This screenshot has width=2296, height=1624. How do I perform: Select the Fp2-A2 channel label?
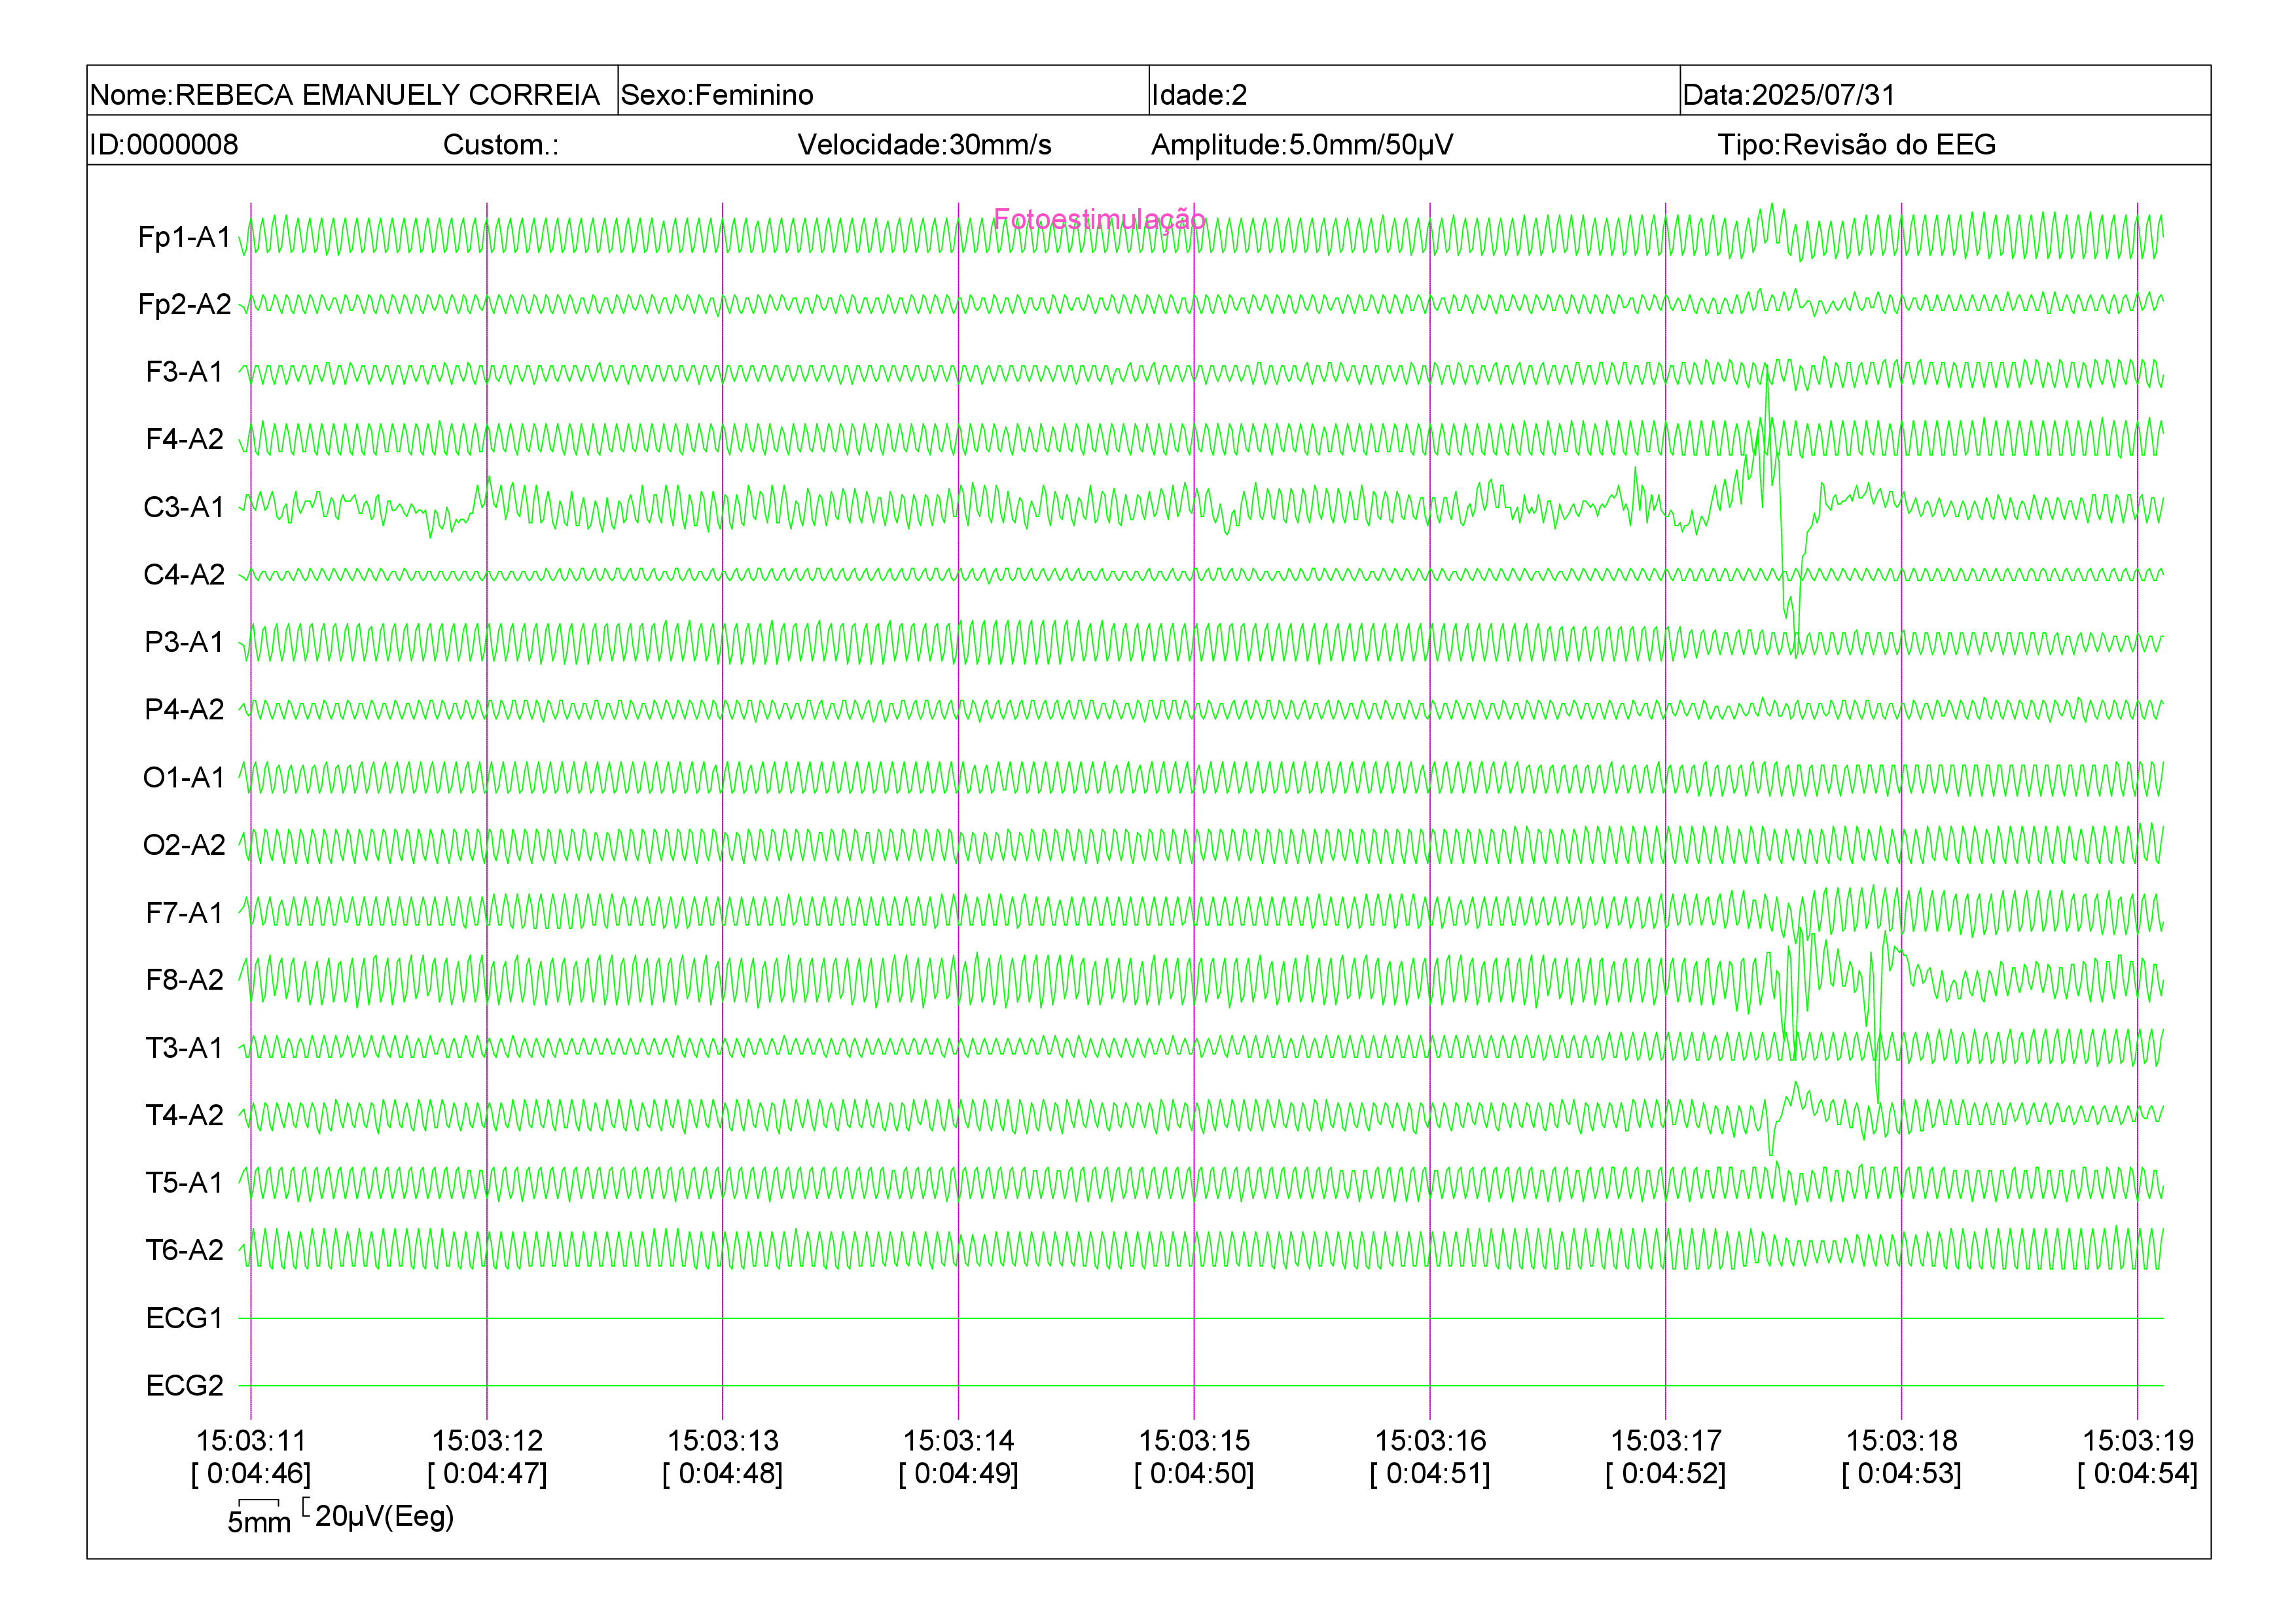click(x=184, y=304)
